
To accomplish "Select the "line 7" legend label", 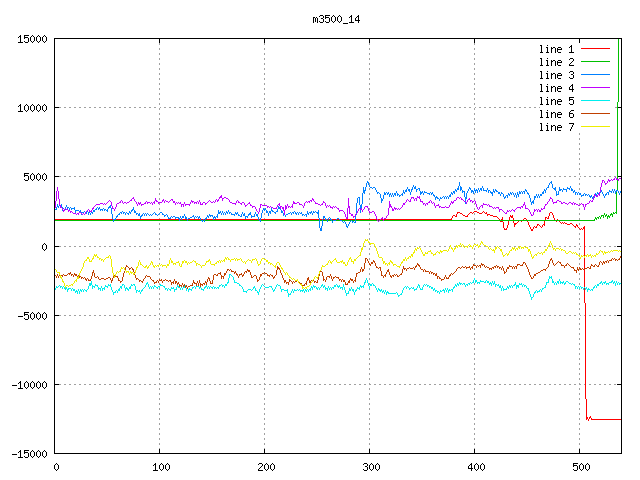I will coord(556,127).
